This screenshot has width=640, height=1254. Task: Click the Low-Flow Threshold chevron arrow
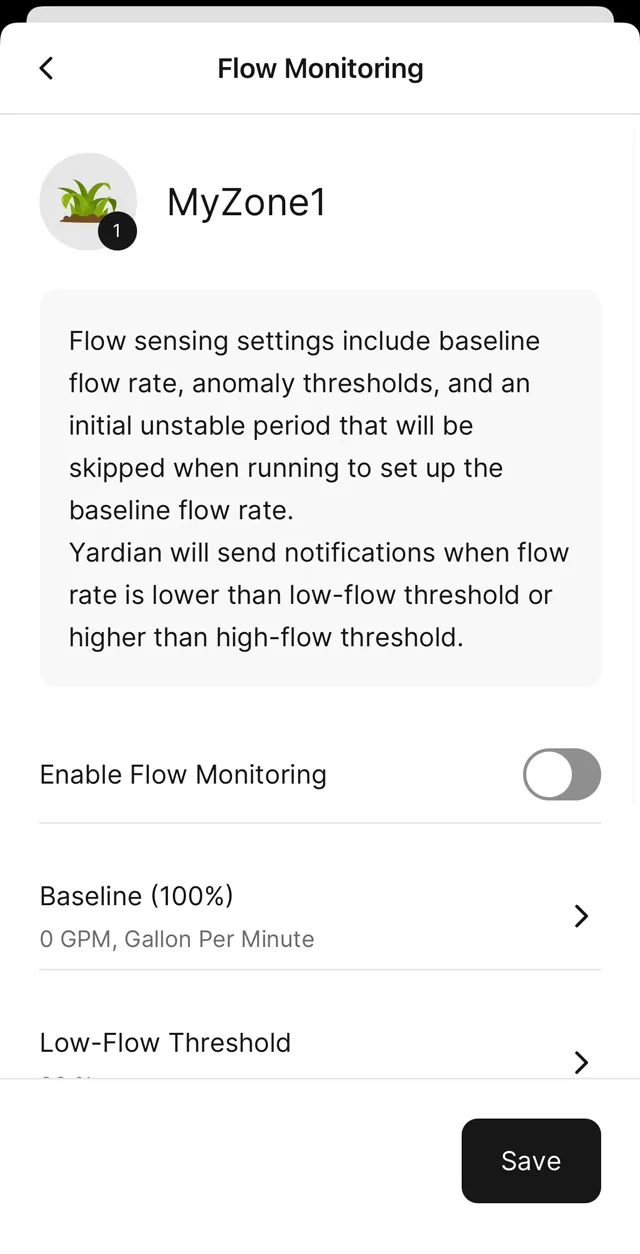tap(581, 1061)
